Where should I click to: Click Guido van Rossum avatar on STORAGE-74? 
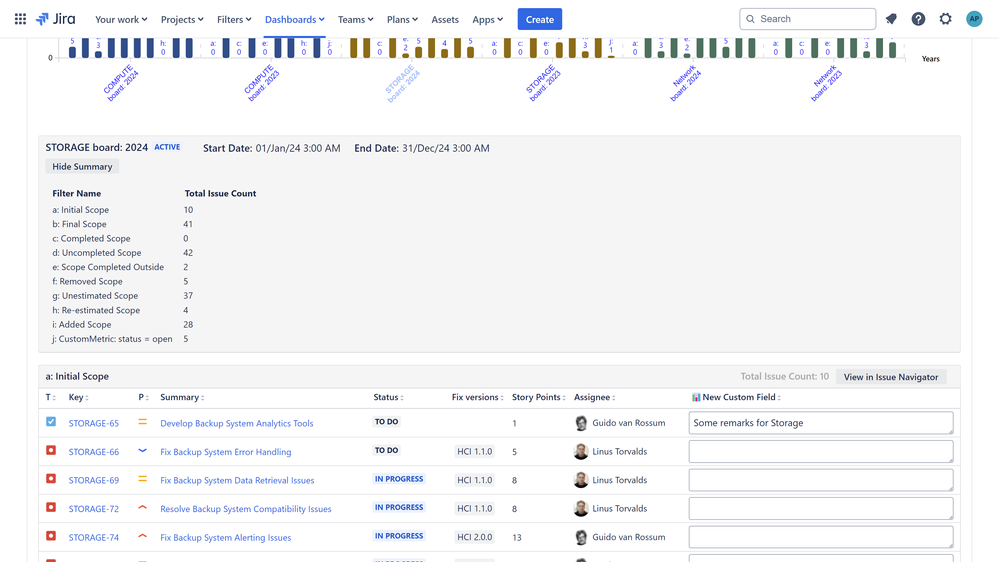581,537
